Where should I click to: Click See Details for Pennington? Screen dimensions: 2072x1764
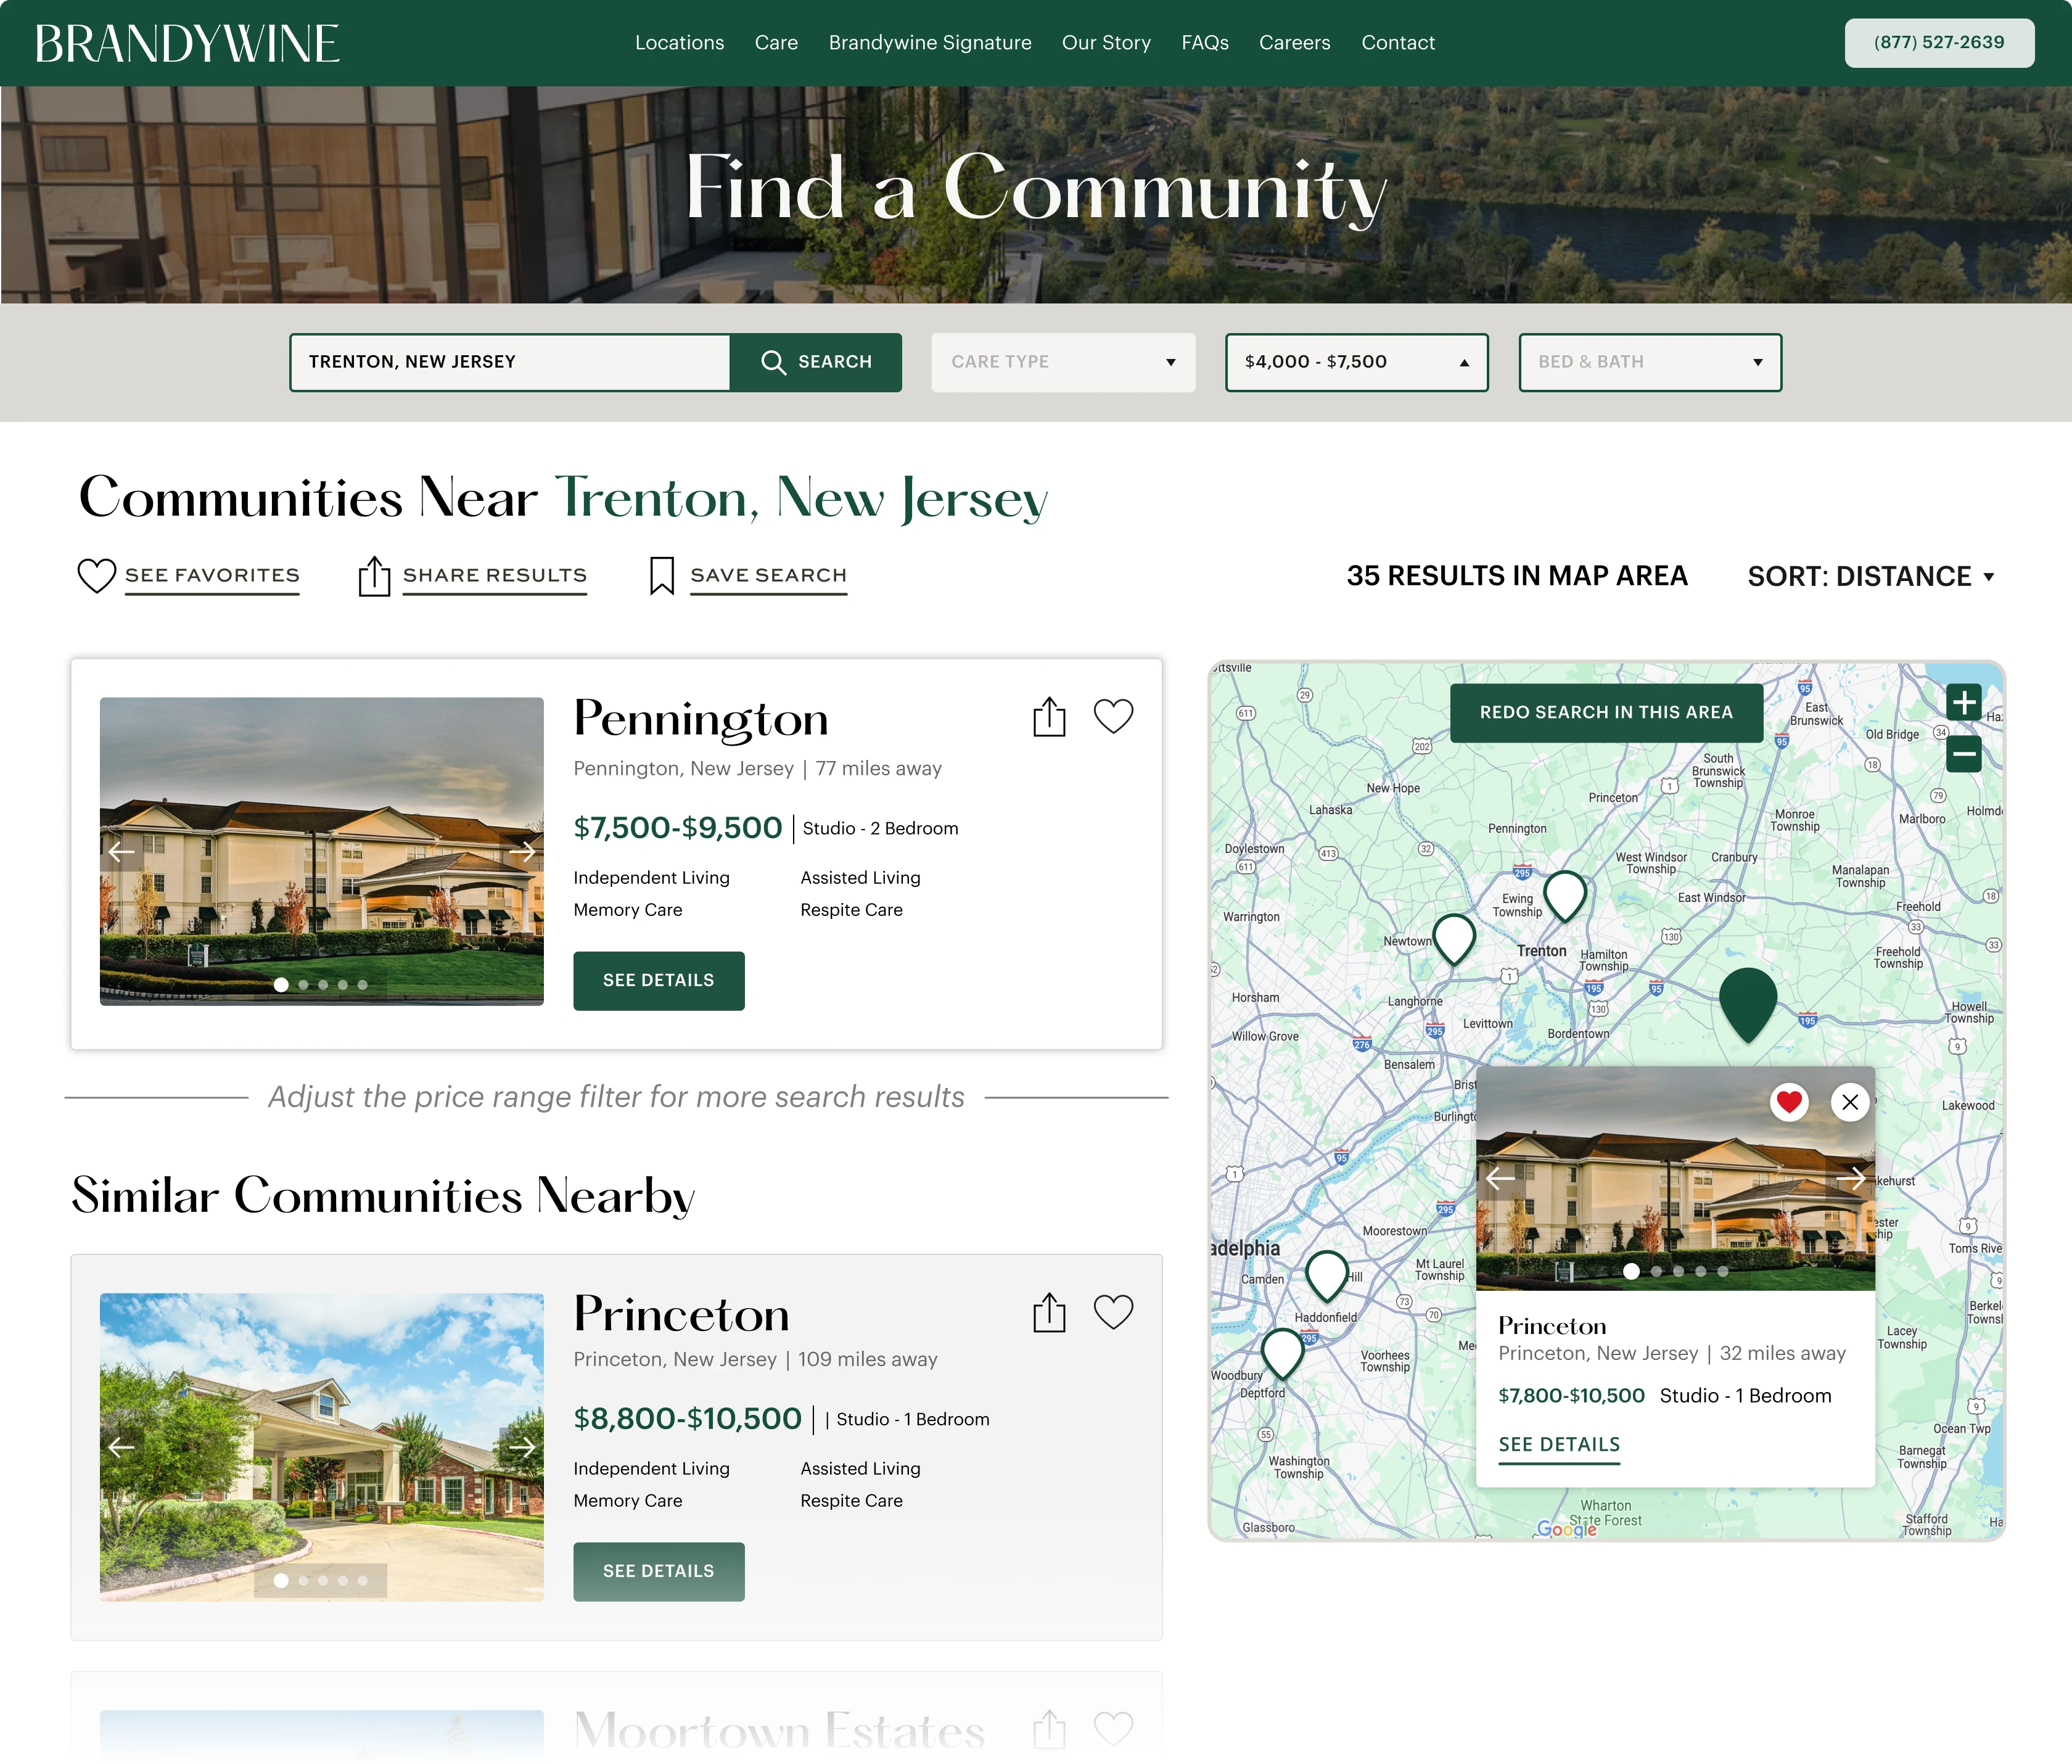[x=659, y=980]
